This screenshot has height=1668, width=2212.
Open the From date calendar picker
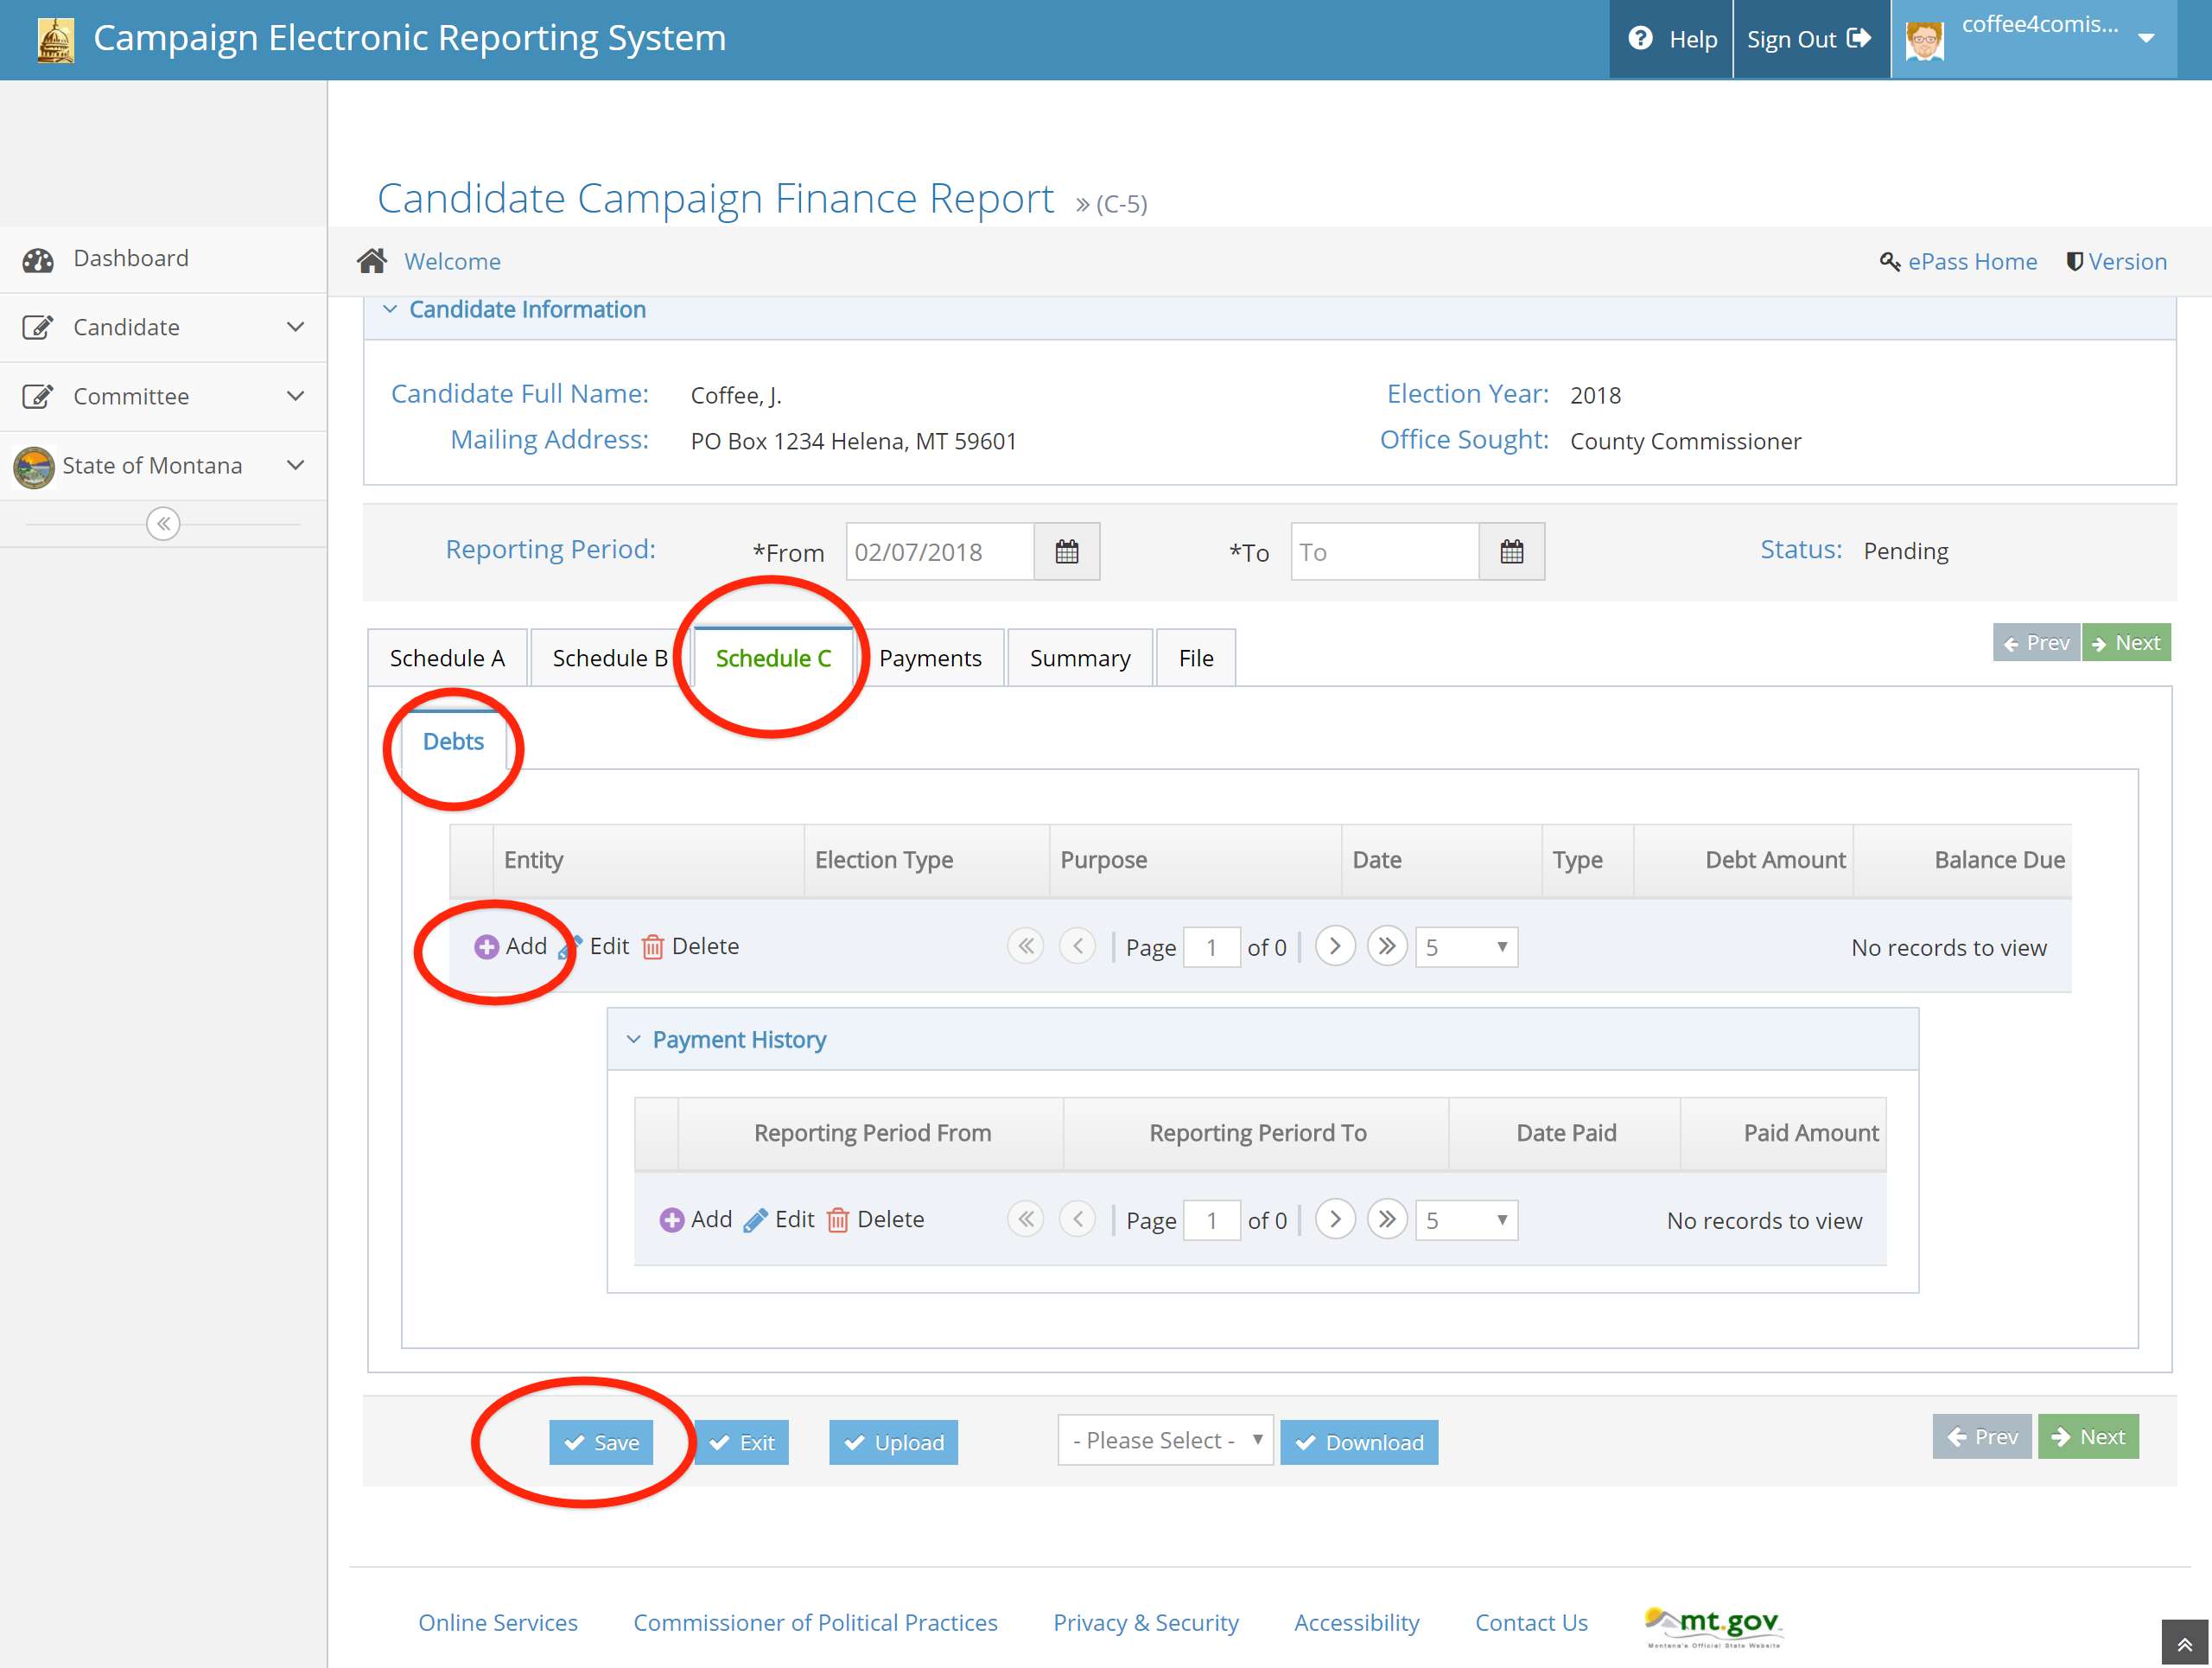[1066, 552]
